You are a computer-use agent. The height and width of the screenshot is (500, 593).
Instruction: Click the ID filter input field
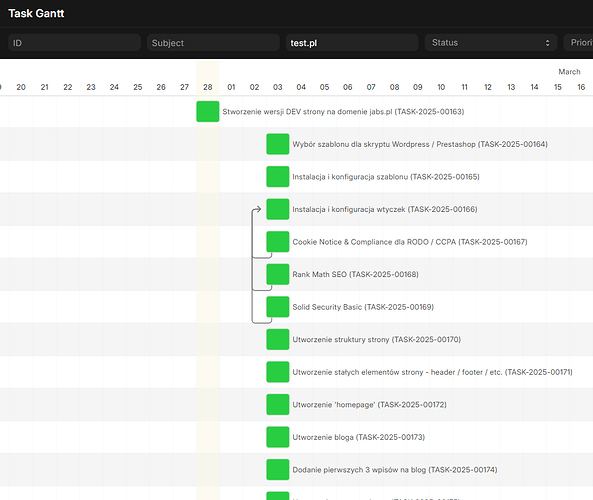75,43
